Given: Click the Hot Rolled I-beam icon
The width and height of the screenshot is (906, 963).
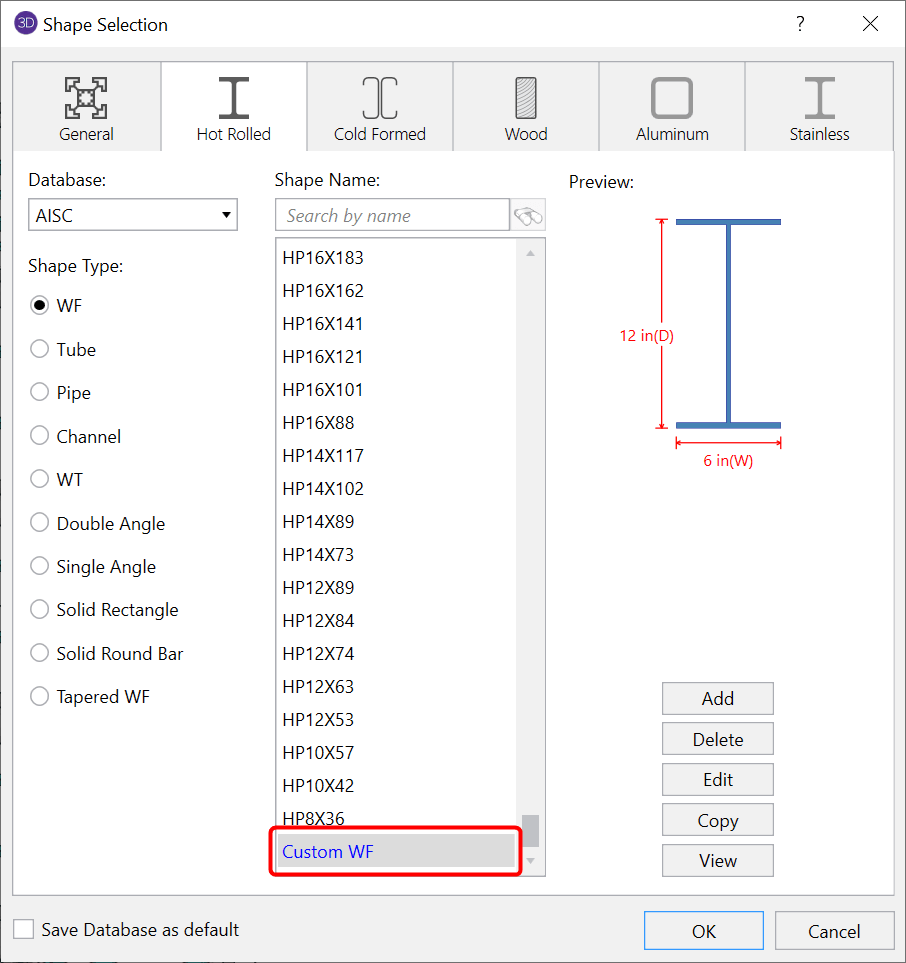Looking at the screenshot, I should pyautogui.click(x=233, y=95).
